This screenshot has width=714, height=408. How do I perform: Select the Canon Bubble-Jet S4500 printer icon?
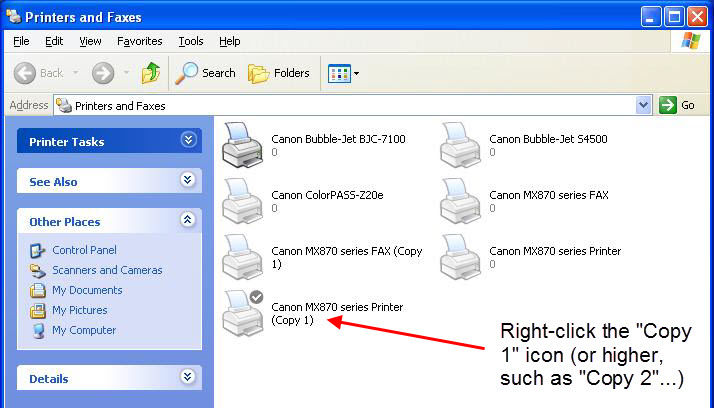coord(460,145)
